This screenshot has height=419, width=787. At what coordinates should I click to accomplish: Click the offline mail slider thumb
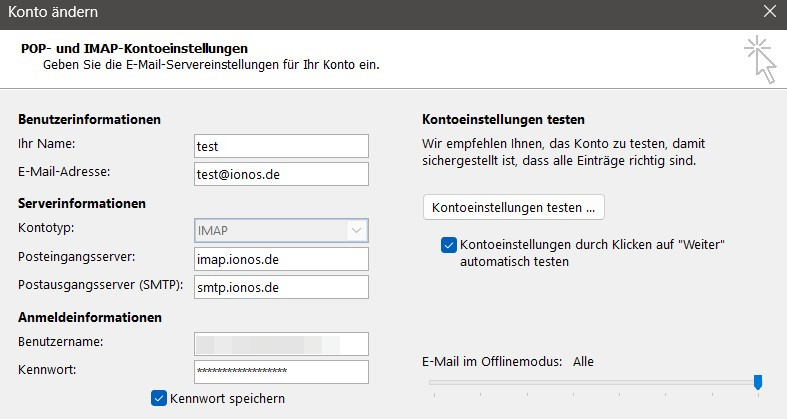(x=758, y=382)
